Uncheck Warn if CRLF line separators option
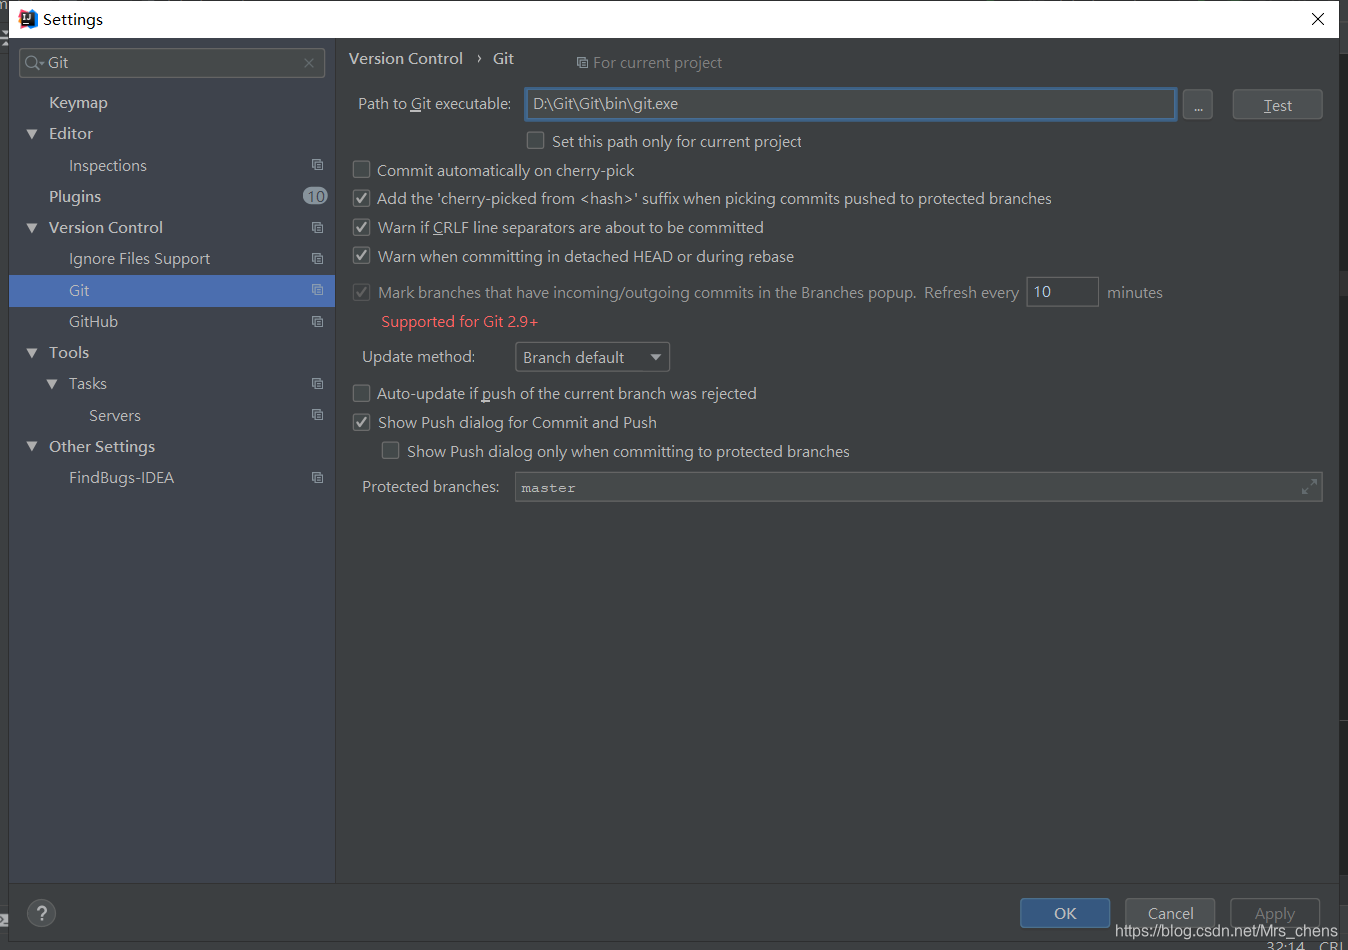 click(x=362, y=228)
